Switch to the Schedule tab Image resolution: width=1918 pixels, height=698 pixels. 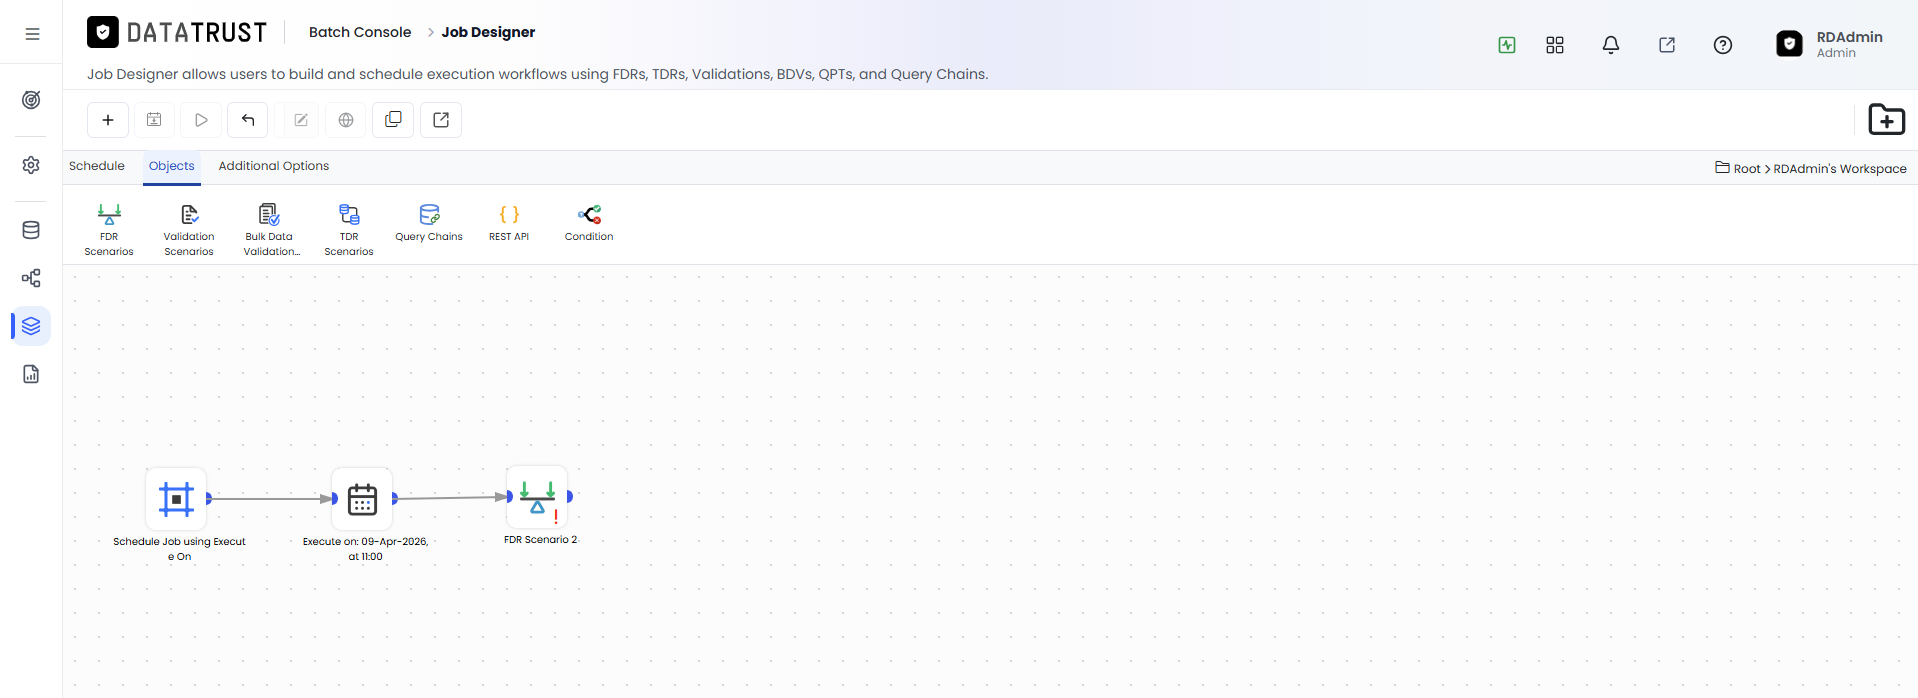click(x=97, y=166)
